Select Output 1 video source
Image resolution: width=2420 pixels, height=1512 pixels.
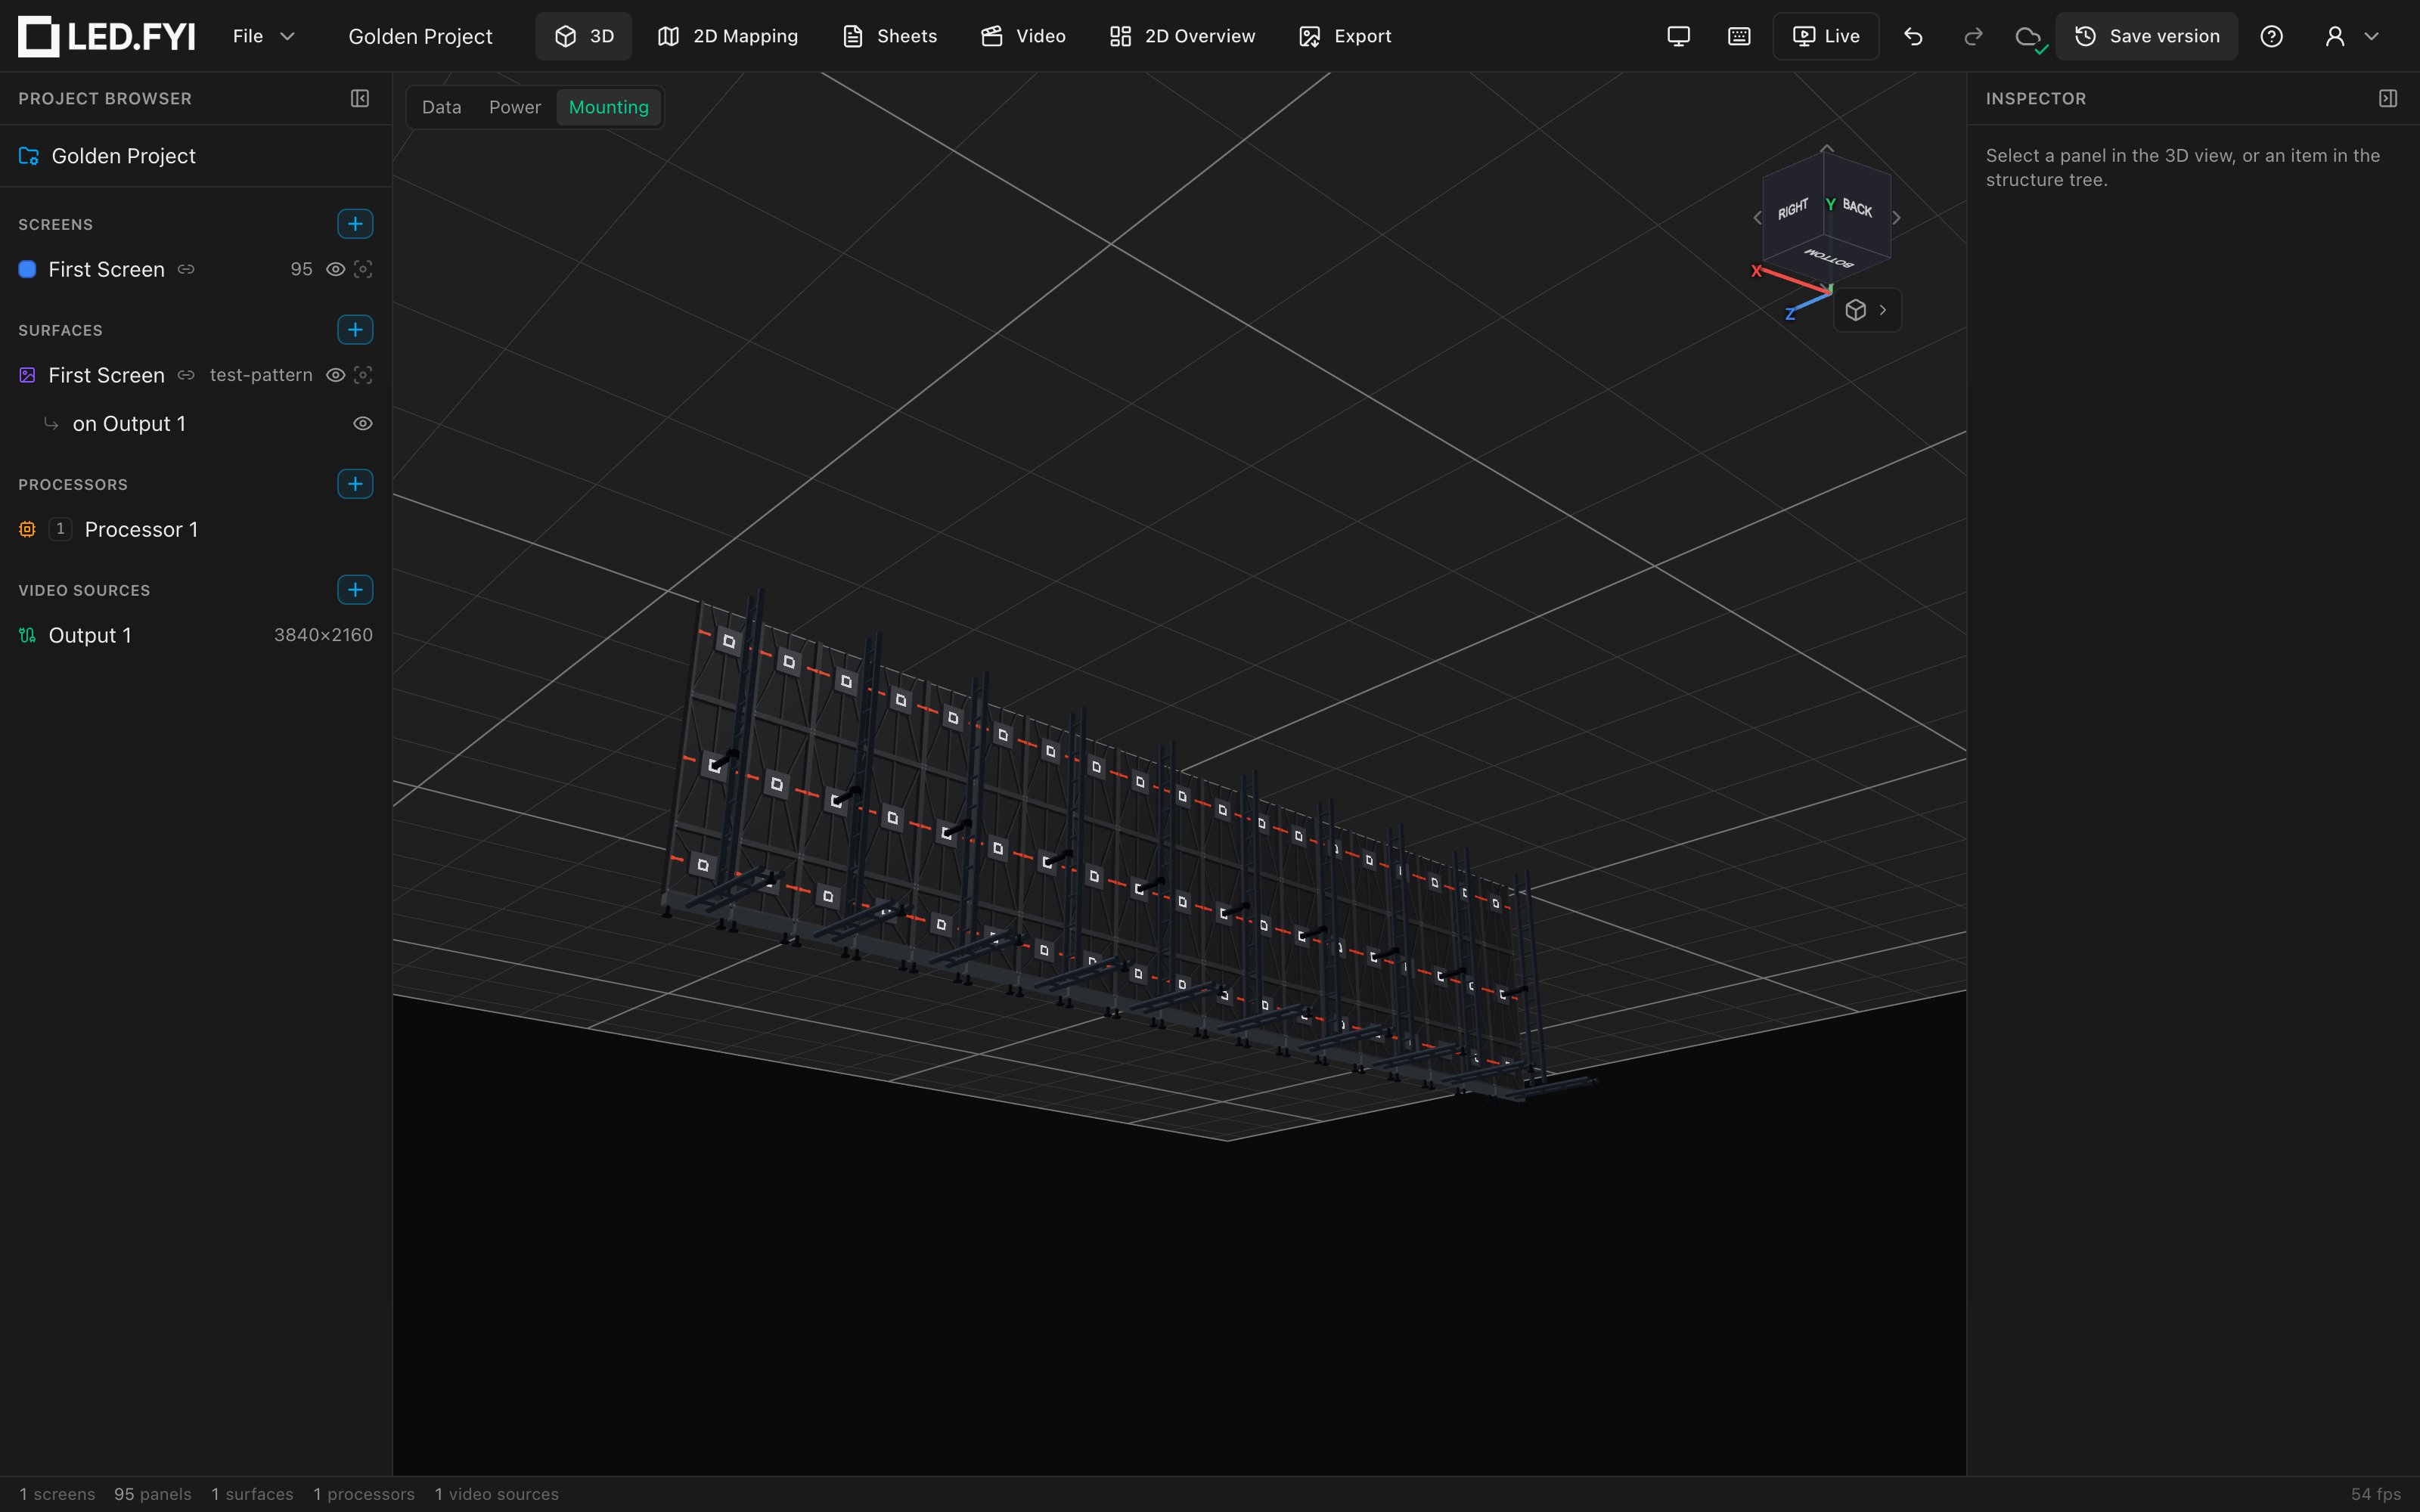coord(196,635)
